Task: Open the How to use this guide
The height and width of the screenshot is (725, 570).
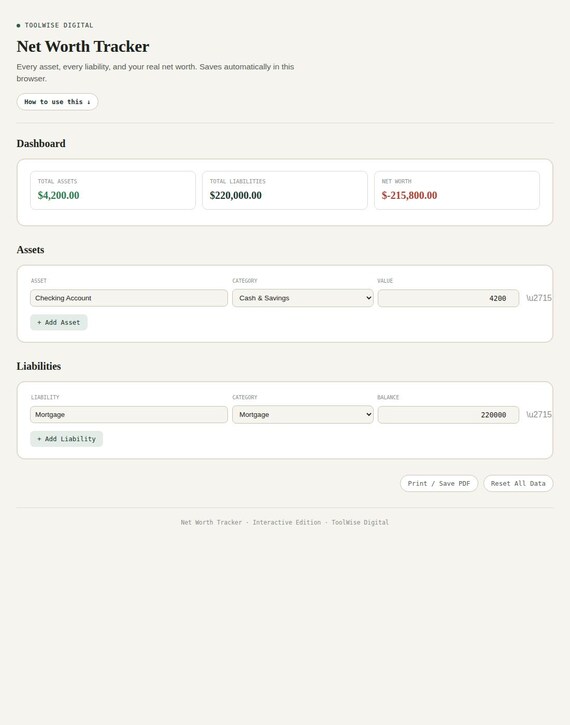Action: pos(57,102)
